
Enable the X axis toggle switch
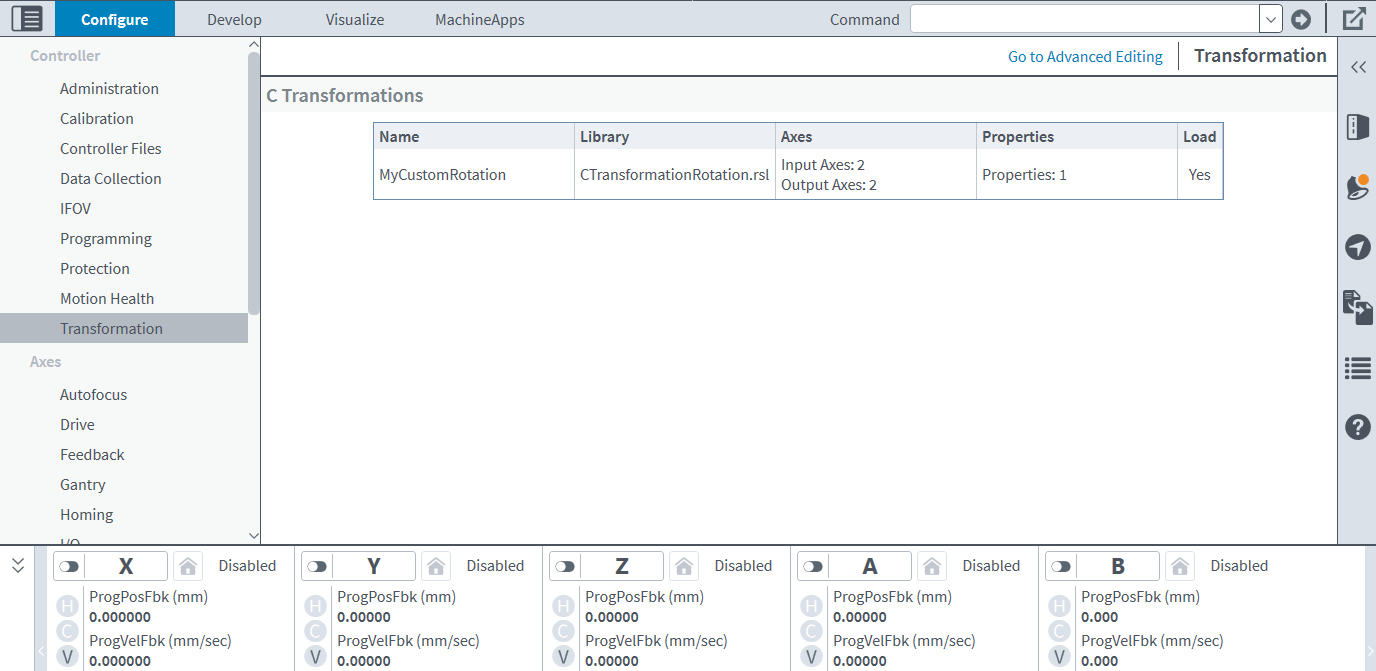pyautogui.click(x=69, y=566)
